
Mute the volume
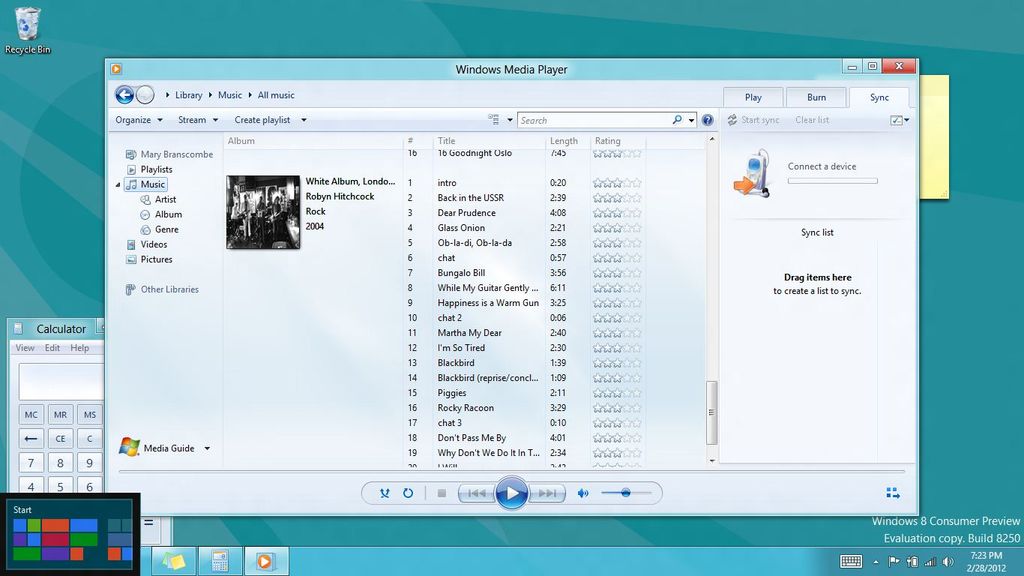(583, 492)
